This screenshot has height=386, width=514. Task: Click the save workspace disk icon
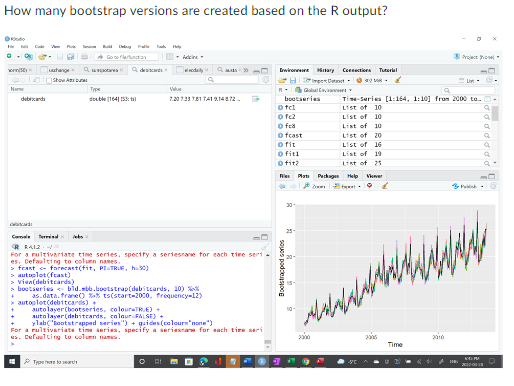point(293,80)
